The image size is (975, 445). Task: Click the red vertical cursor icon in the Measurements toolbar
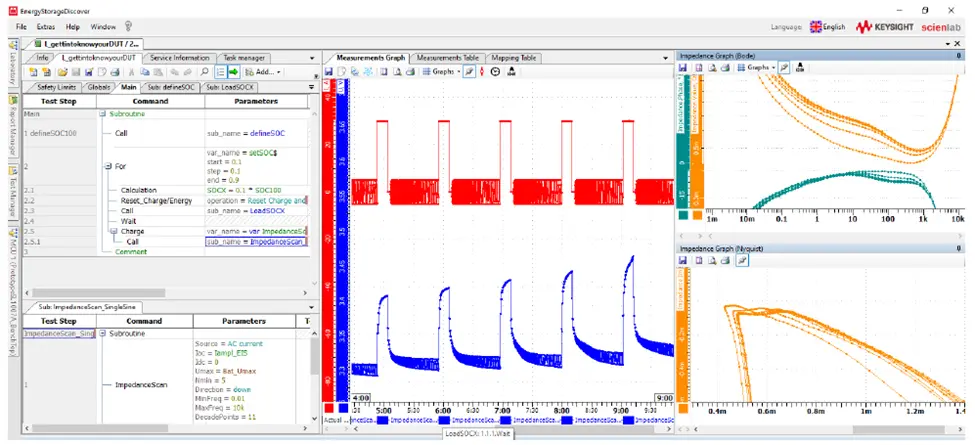click(483, 71)
